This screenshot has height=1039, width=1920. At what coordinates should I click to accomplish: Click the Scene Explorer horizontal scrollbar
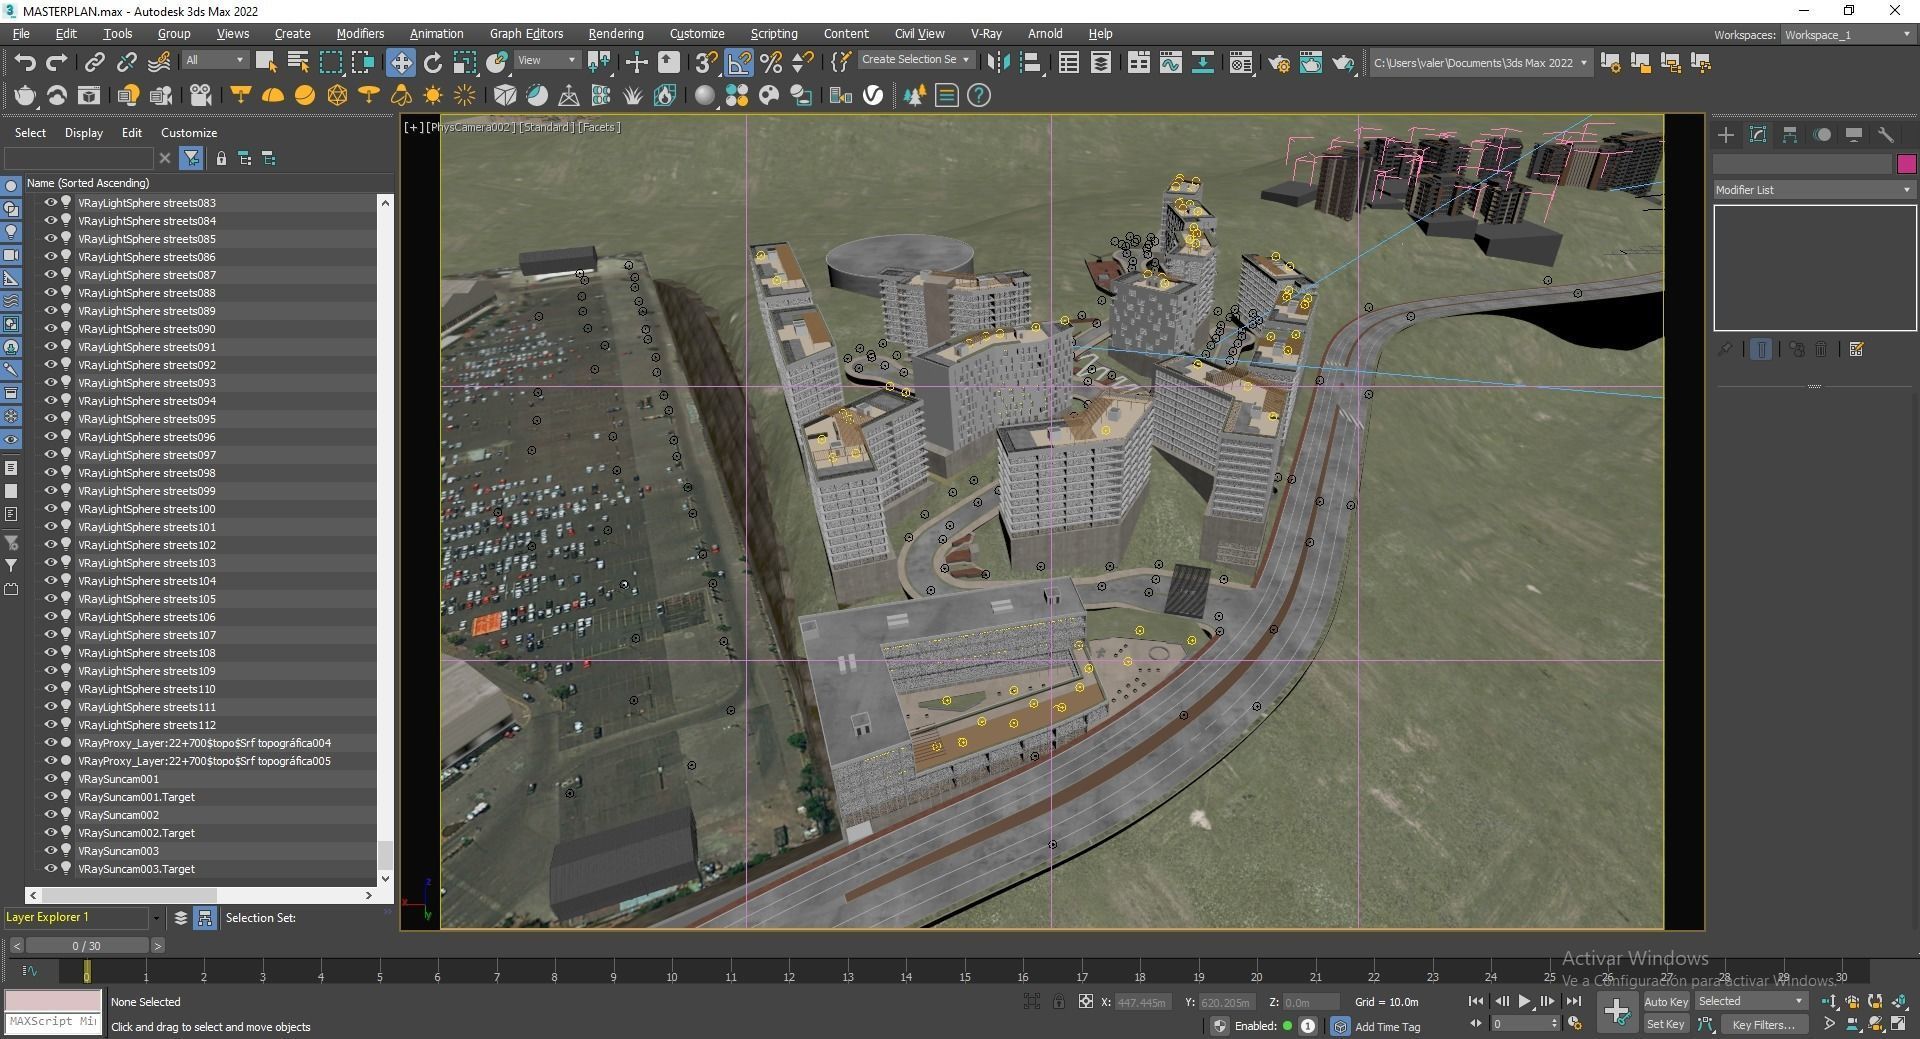[x=128, y=895]
